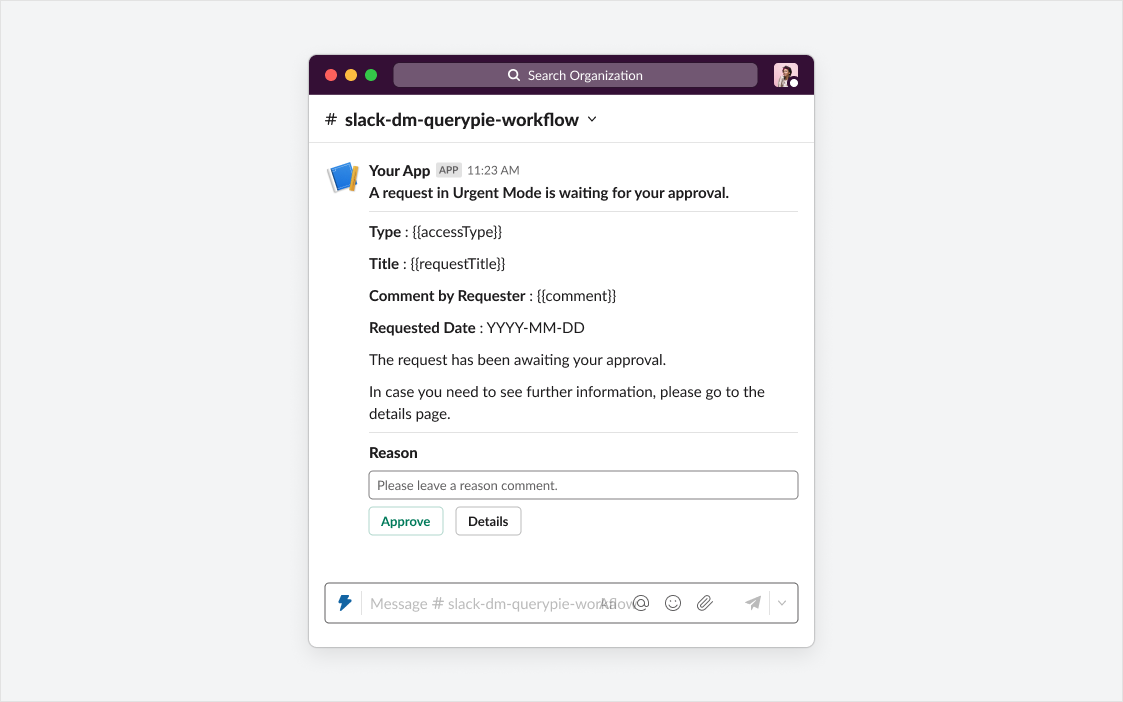This screenshot has height=702, width=1123.
Task: Click the Search Organization bar
Action: coord(575,75)
